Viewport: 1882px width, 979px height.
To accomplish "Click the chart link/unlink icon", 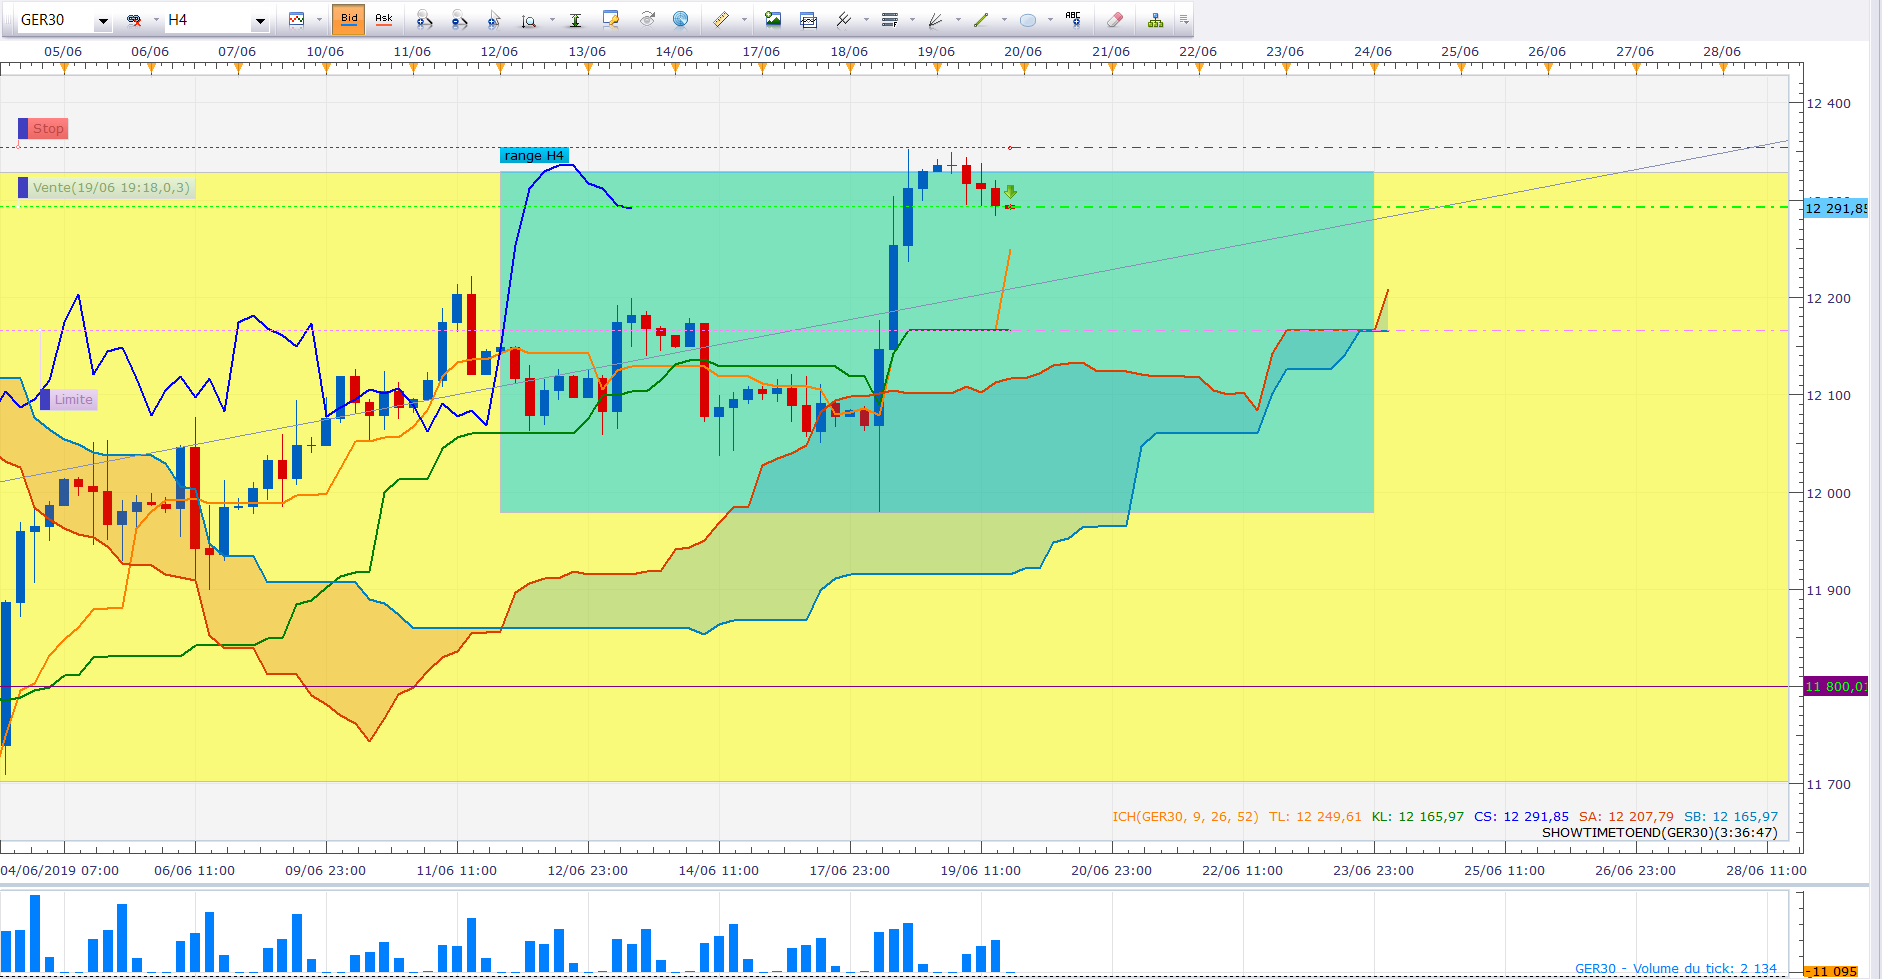I will (x=134, y=20).
